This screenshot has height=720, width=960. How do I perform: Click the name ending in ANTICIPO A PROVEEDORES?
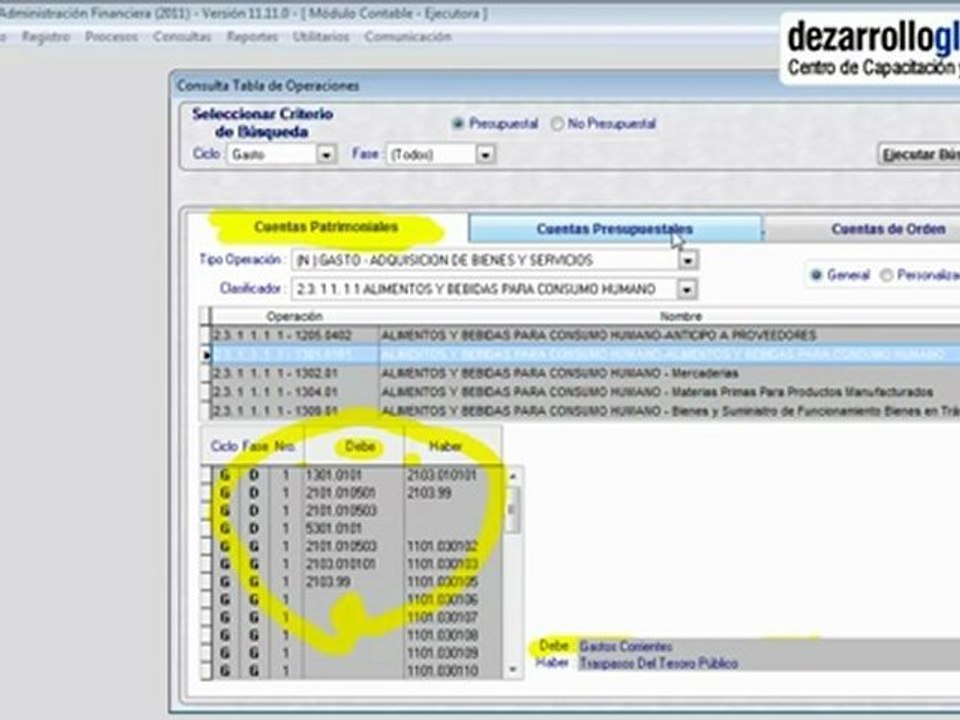click(x=599, y=336)
